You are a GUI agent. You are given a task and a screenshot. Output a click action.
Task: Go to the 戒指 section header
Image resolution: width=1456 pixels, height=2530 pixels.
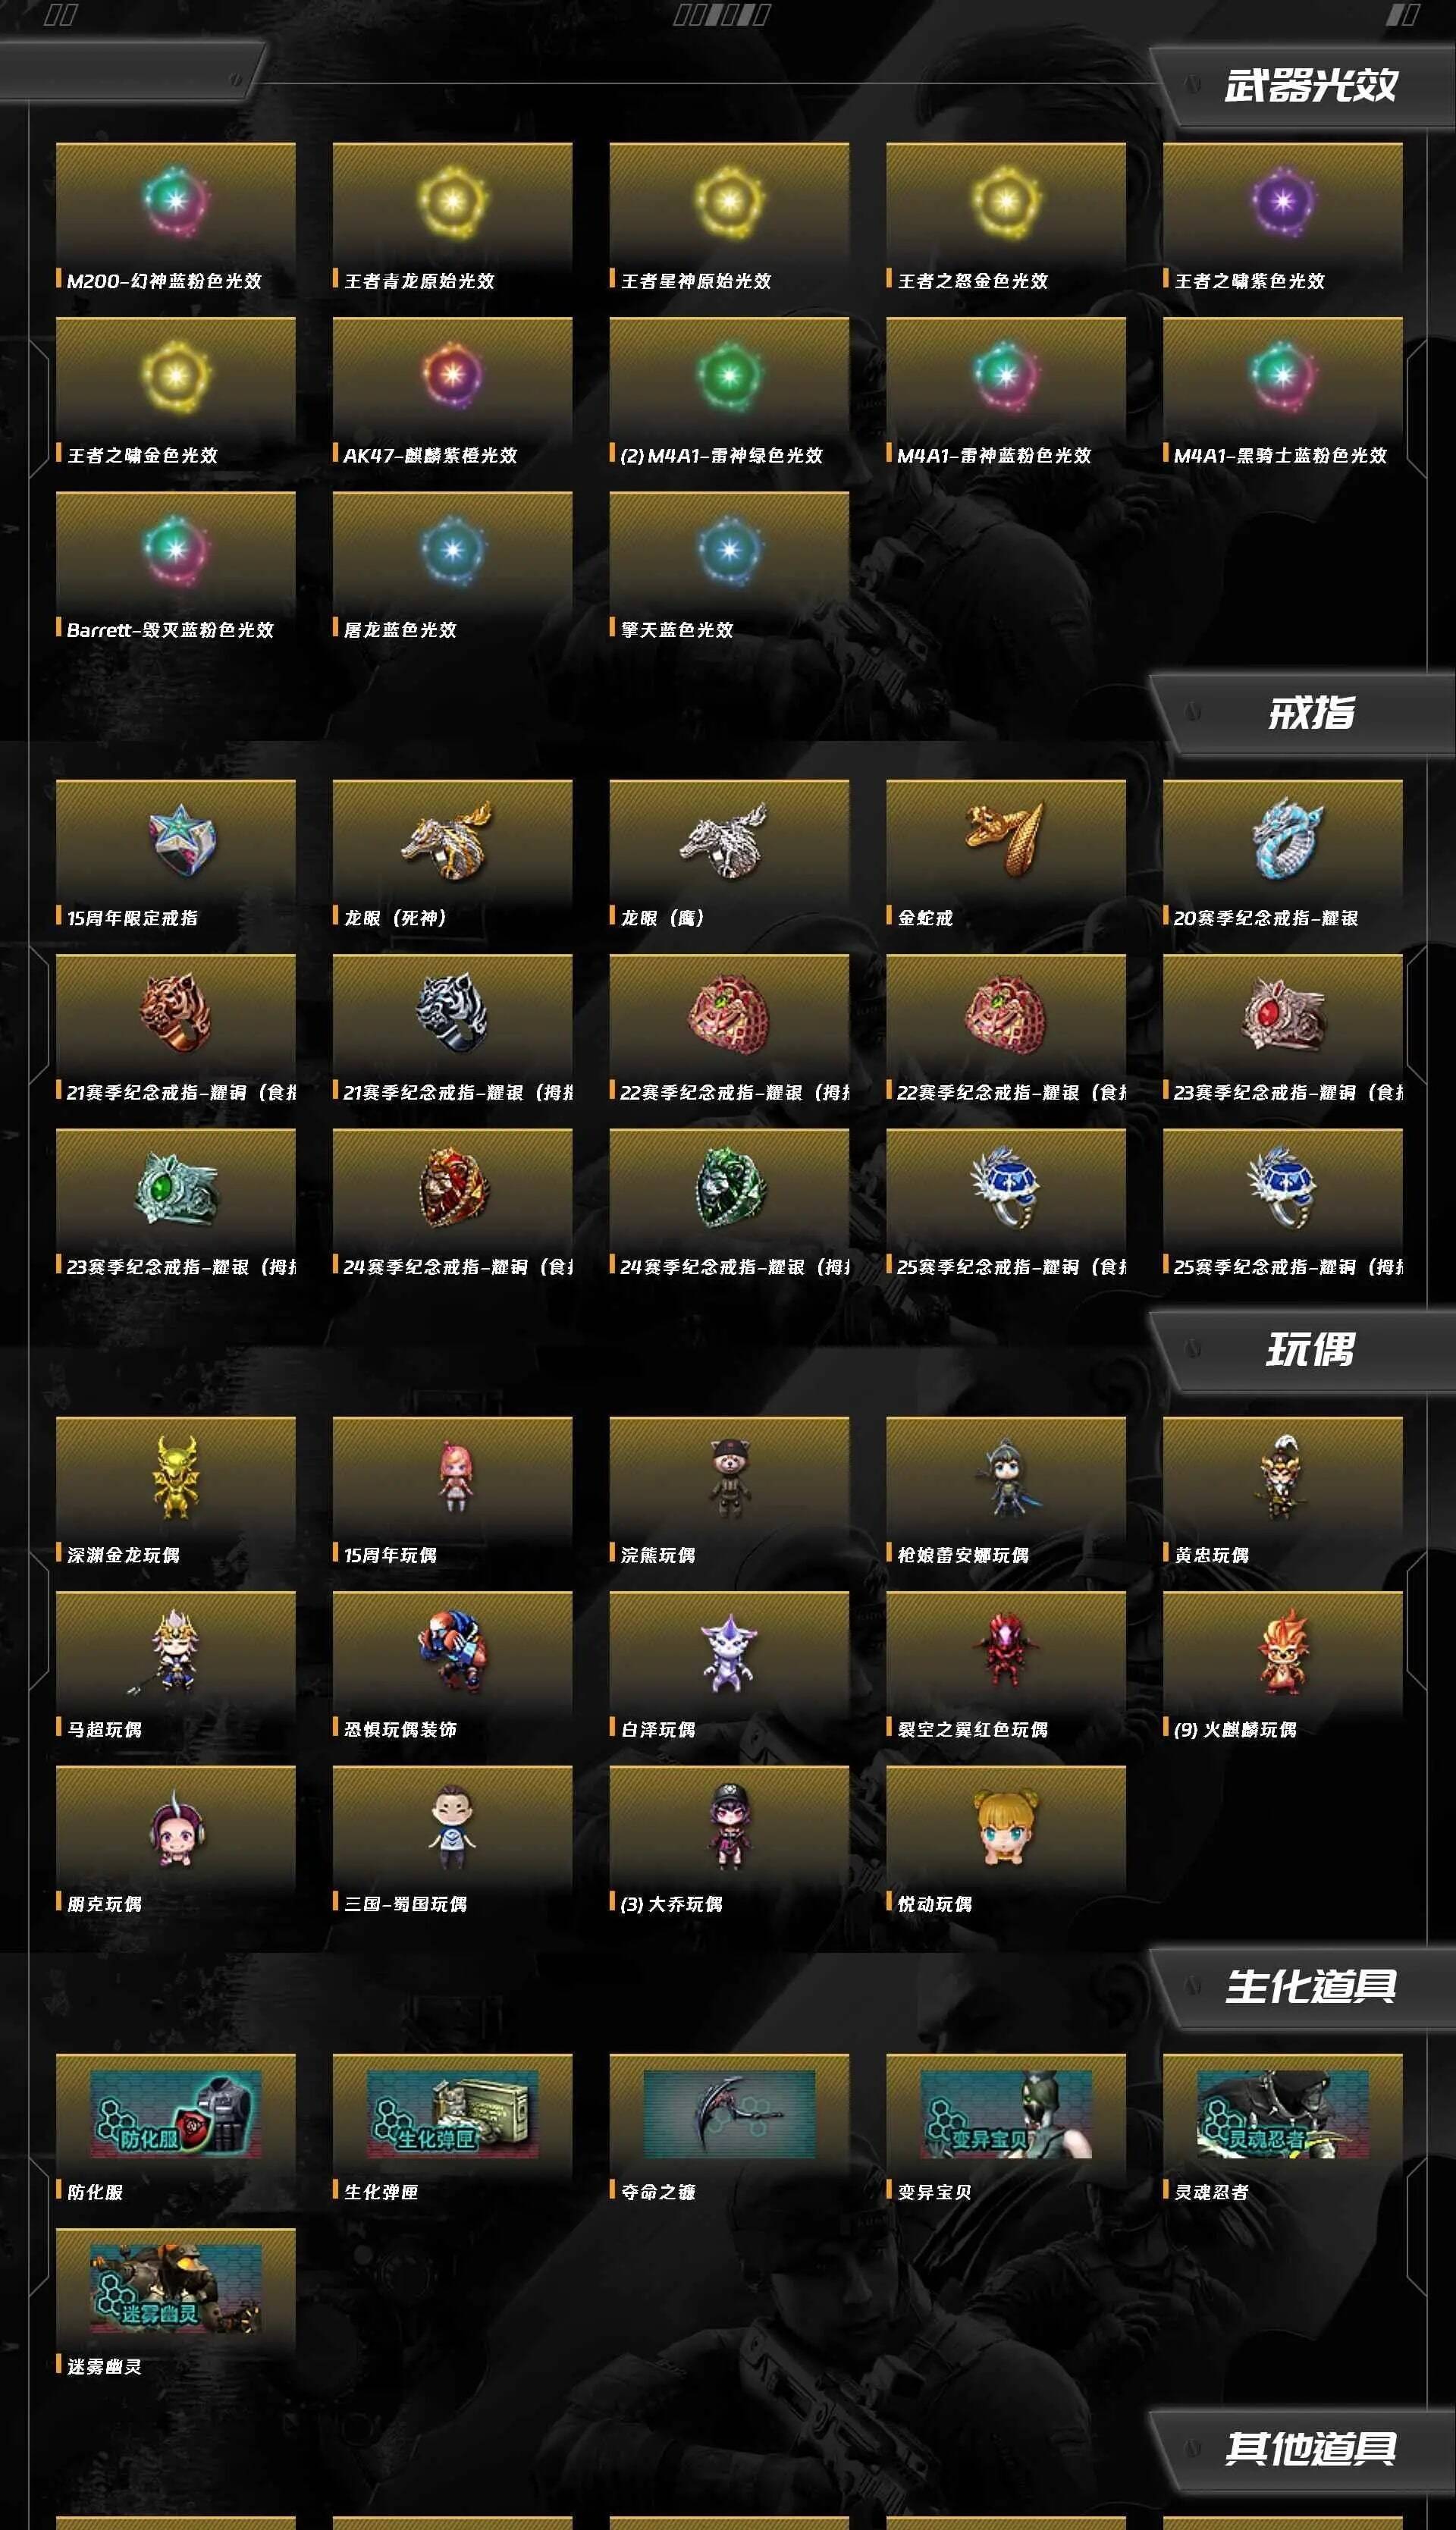1311,714
